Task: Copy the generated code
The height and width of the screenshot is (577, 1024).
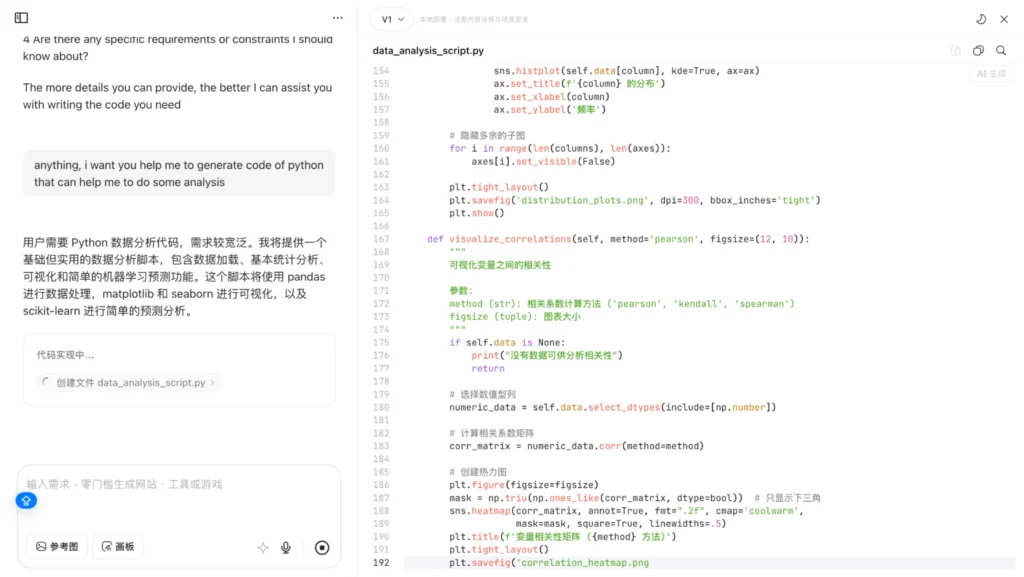Action: click(978, 49)
